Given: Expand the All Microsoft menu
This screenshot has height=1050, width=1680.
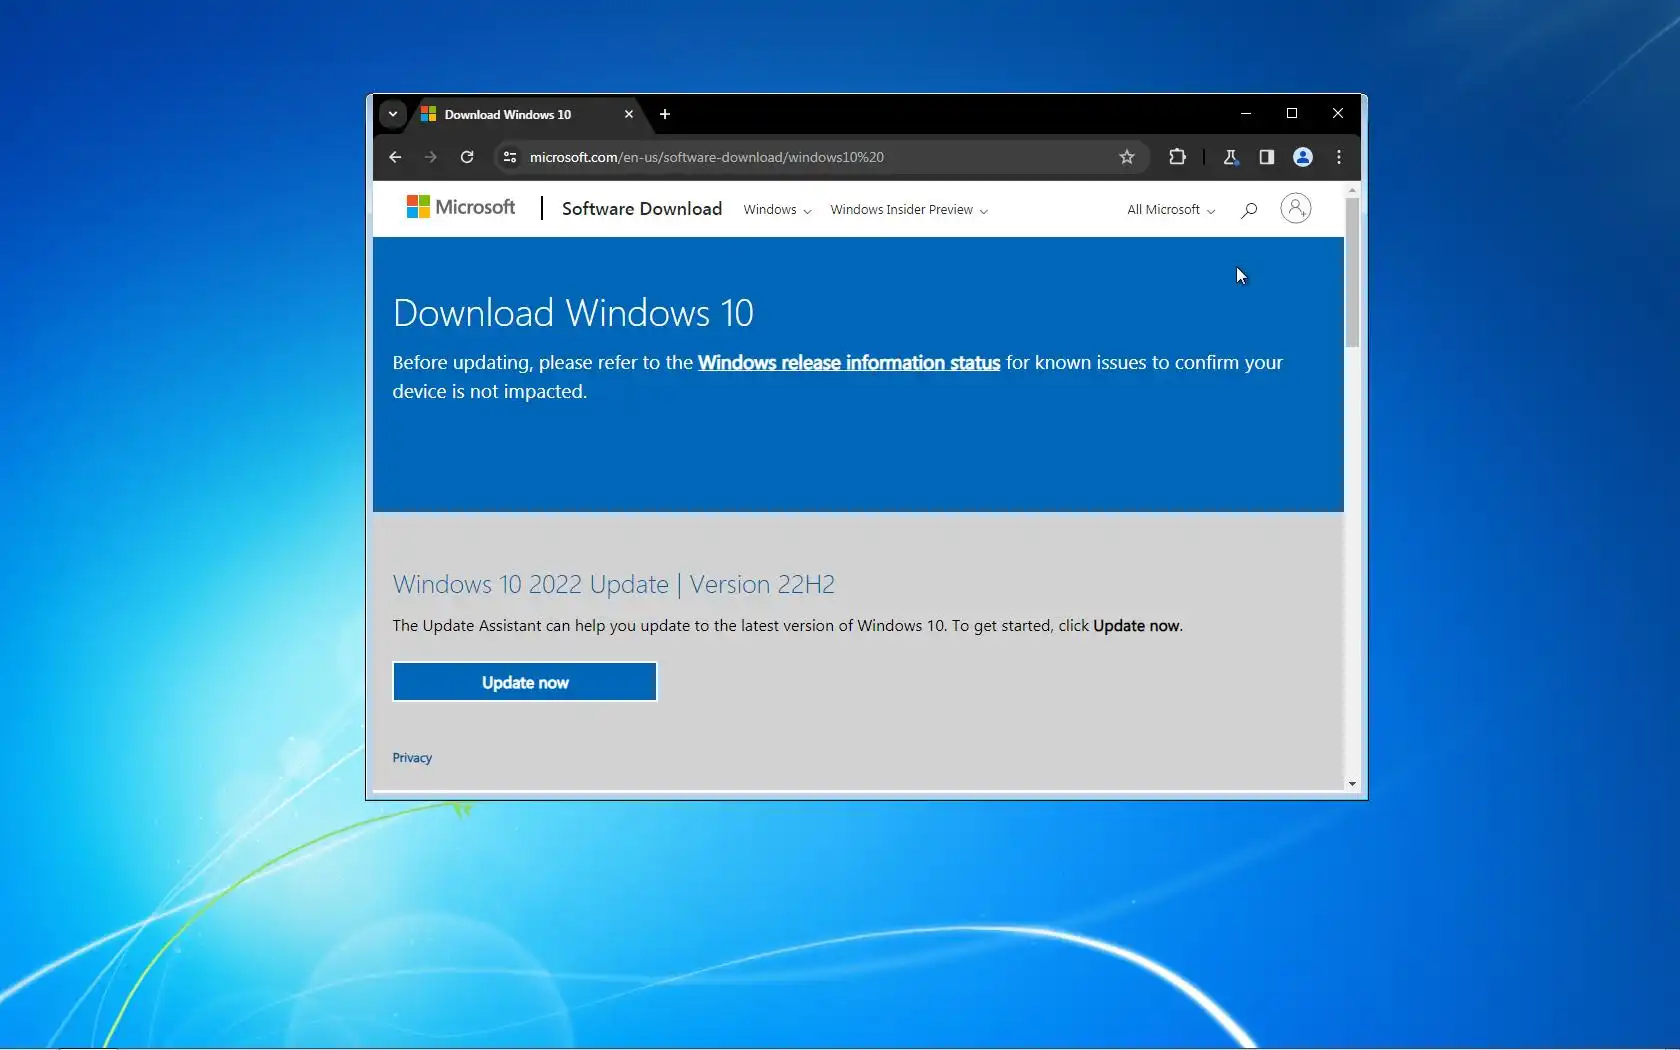Looking at the screenshot, I should [x=1171, y=210].
